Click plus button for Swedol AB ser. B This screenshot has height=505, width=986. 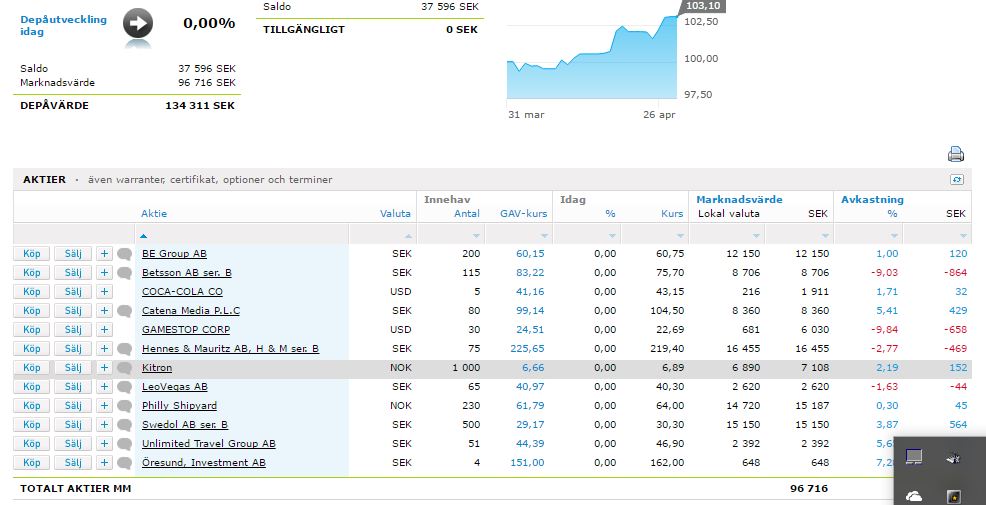(x=104, y=425)
